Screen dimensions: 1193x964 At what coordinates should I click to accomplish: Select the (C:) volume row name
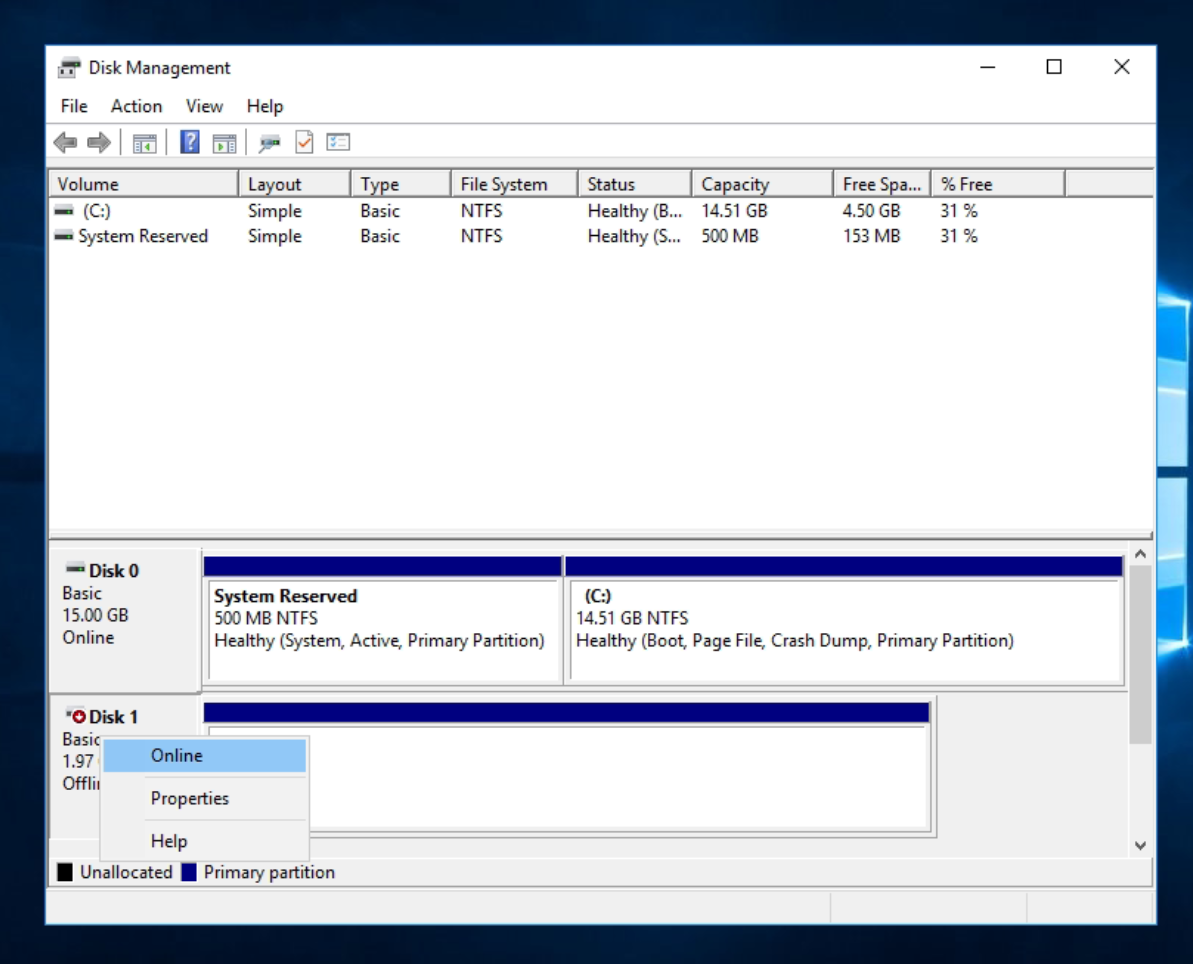[97, 211]
